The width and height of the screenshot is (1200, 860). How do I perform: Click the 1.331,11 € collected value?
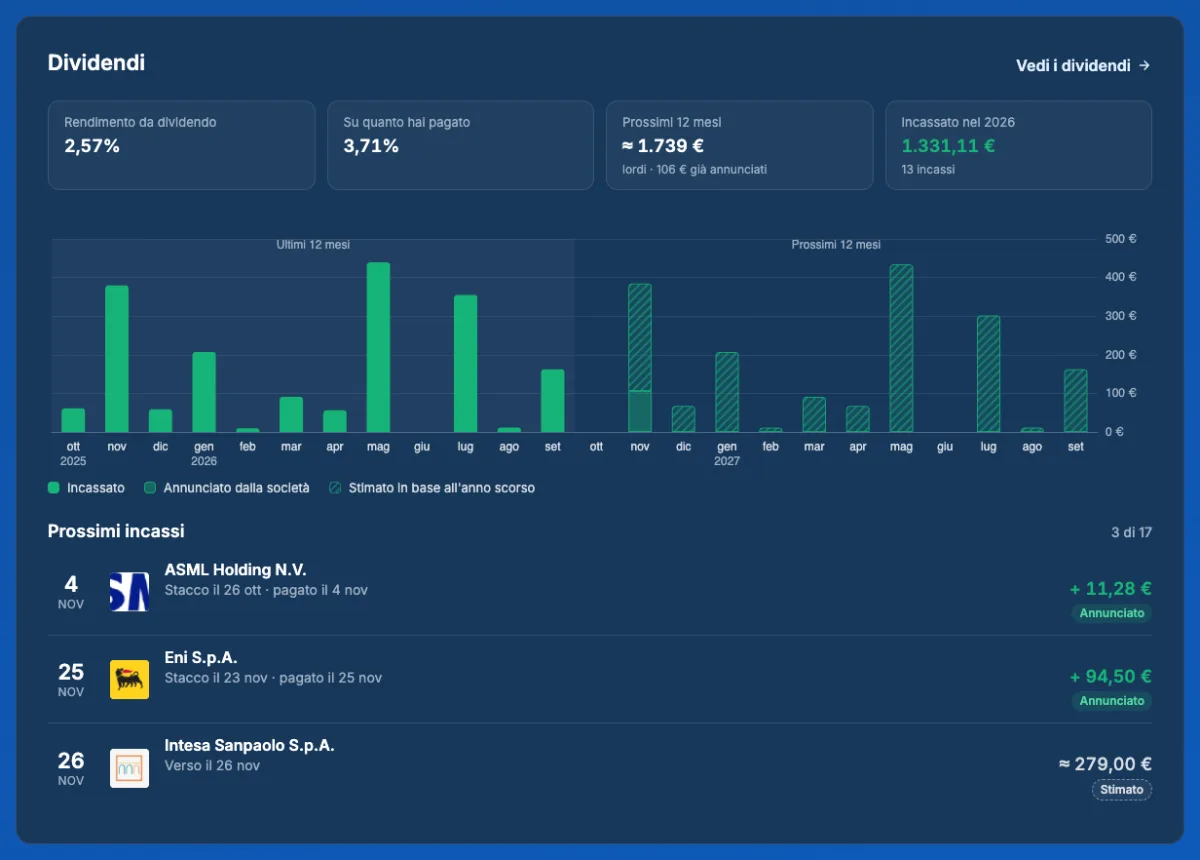948,146
